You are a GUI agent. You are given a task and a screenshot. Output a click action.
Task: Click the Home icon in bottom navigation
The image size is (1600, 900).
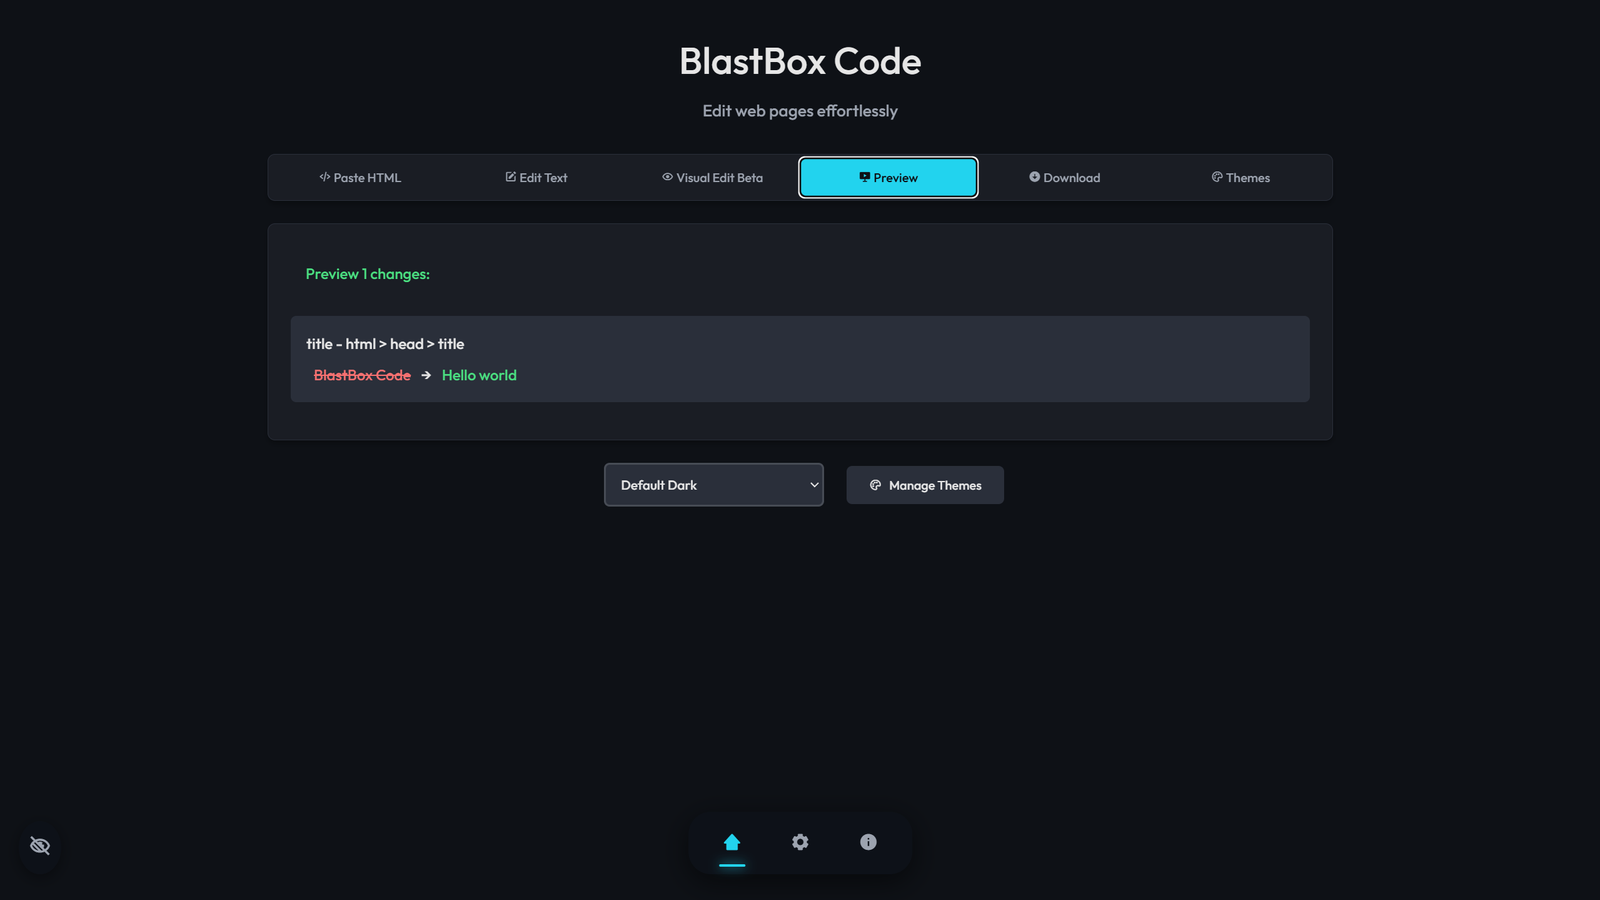pyautogui.click(x=732, y=842)
